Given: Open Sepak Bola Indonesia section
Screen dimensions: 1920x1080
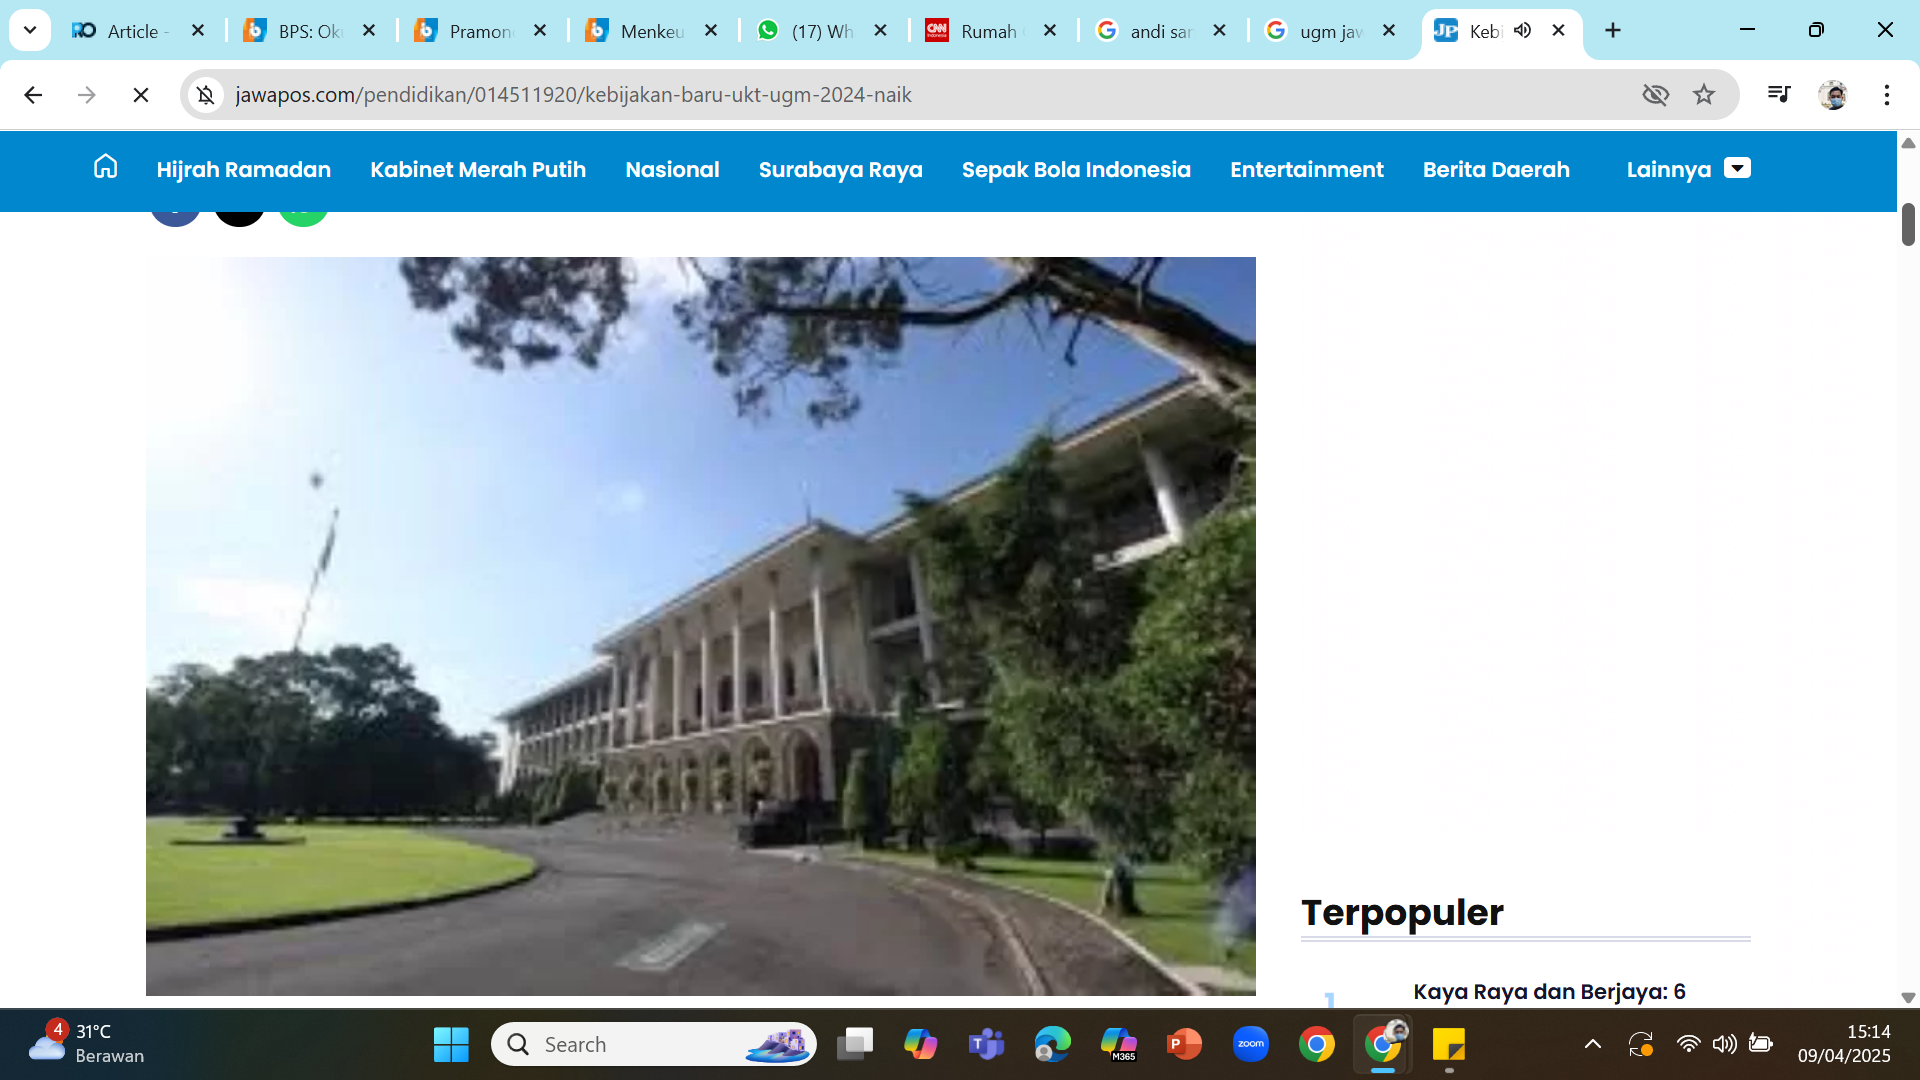Looking at the screenshot, I should click(1076, 170).
